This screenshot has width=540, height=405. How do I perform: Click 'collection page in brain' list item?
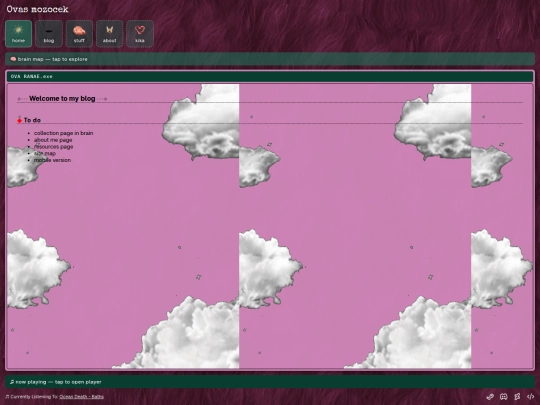[63, 133]
